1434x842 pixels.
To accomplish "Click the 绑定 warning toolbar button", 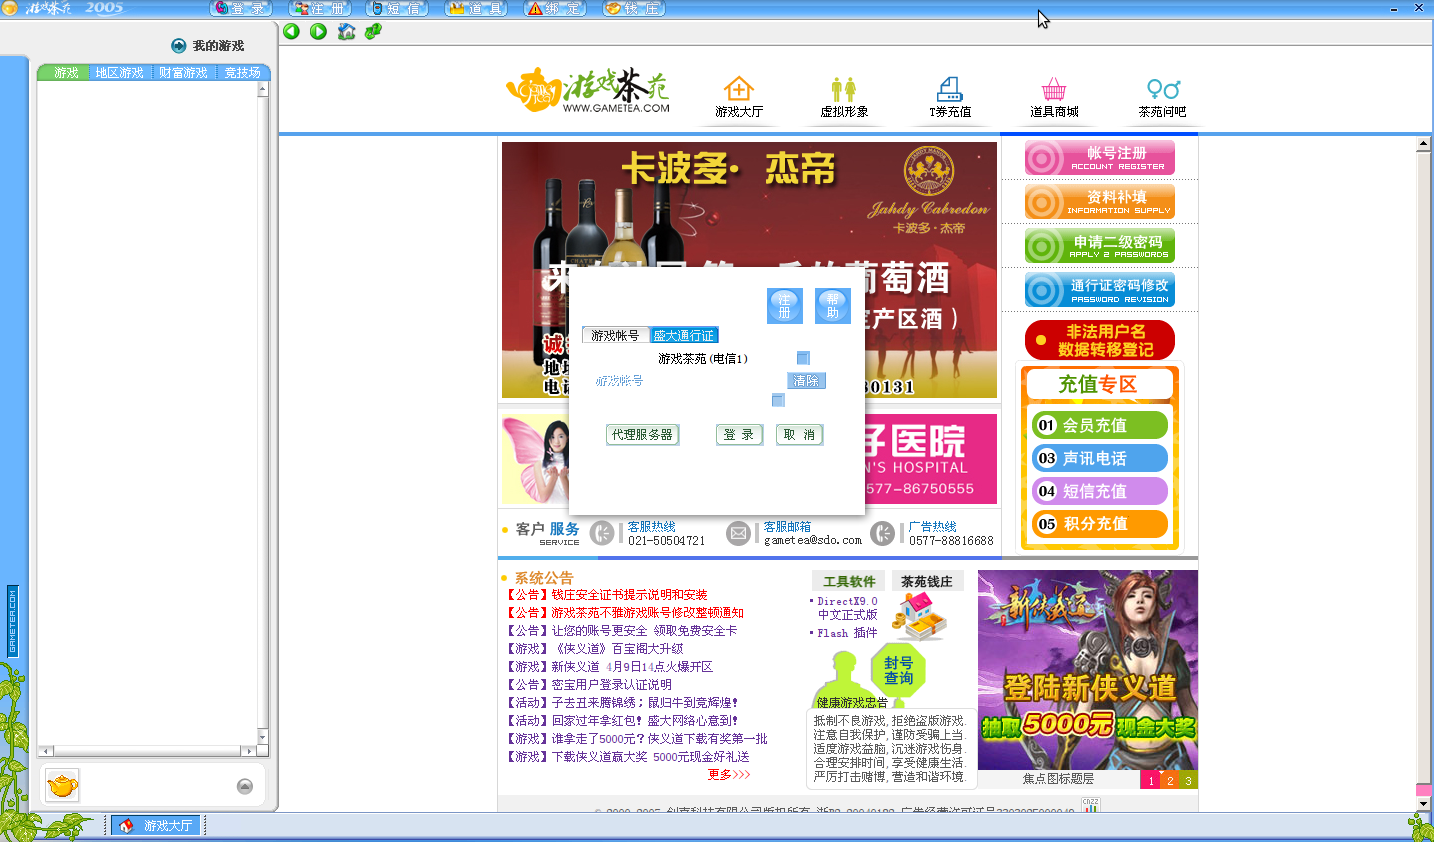I will click(555, 8).
